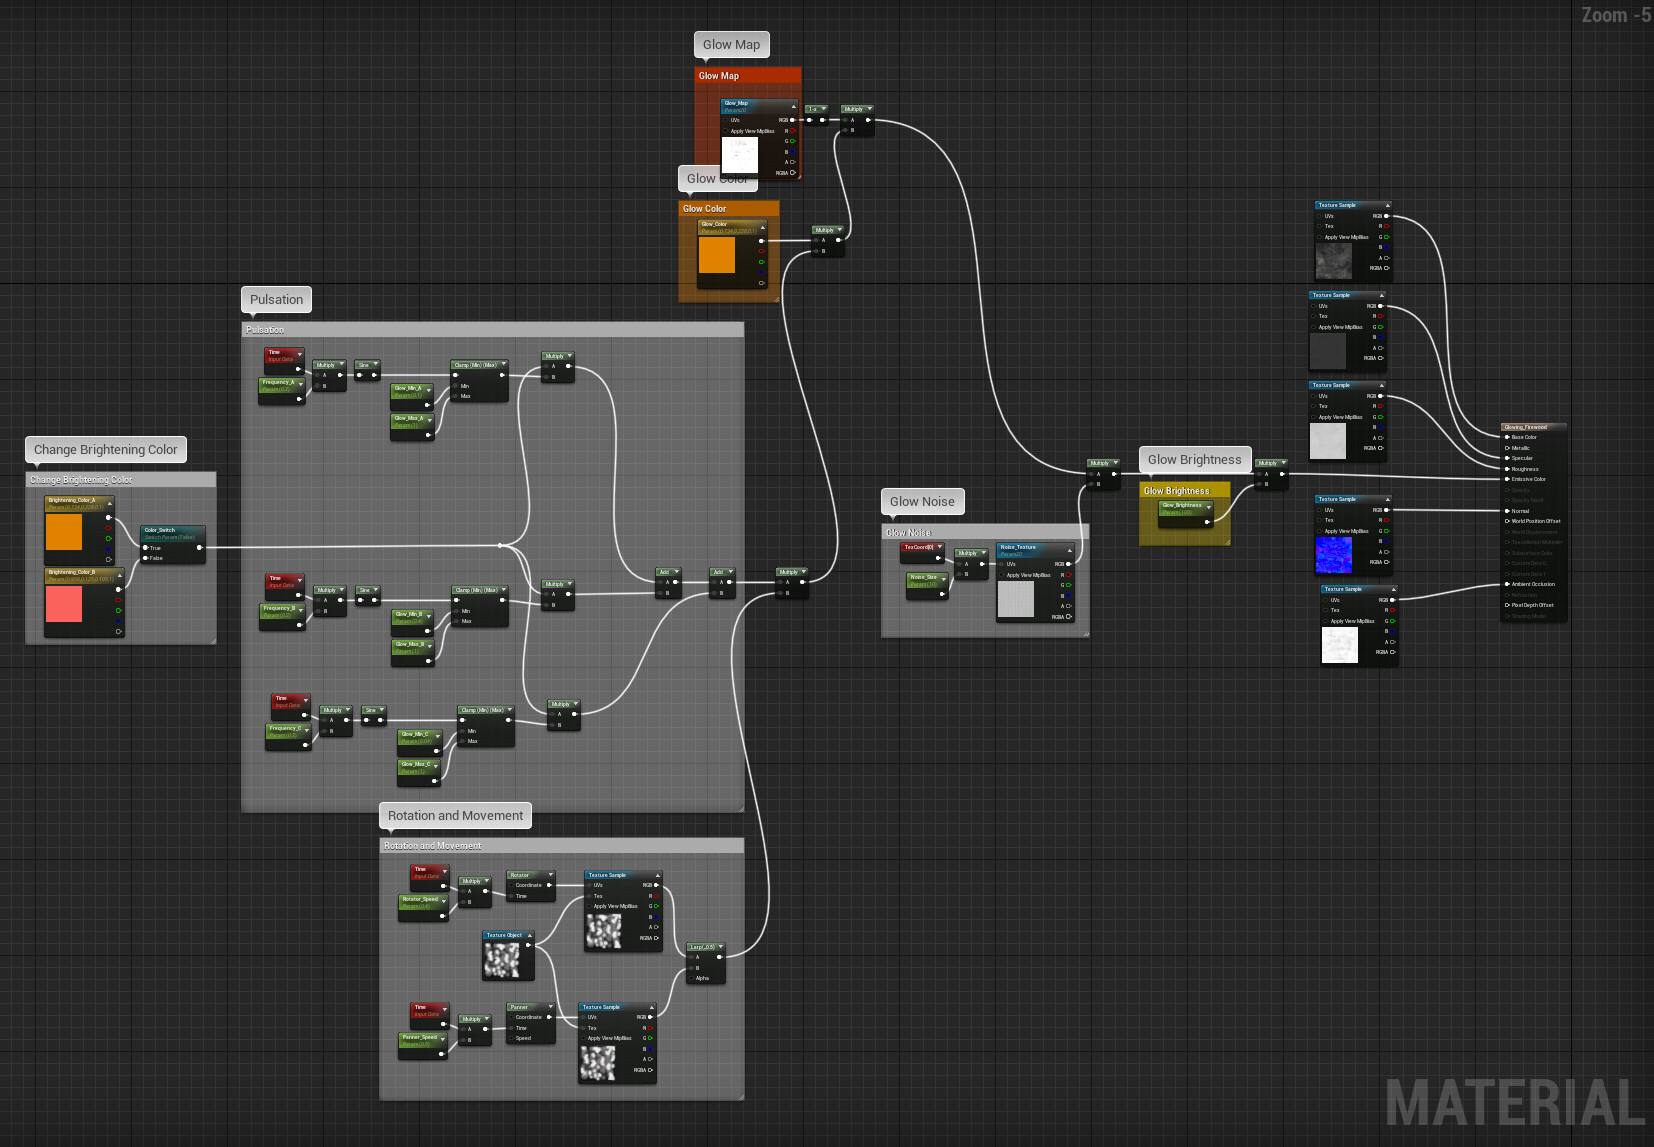The height and width of the screenshot is (1147, 1654).
Task: Click the orange Brightening_Color_A color swatch
Action: tap(64, 533)
